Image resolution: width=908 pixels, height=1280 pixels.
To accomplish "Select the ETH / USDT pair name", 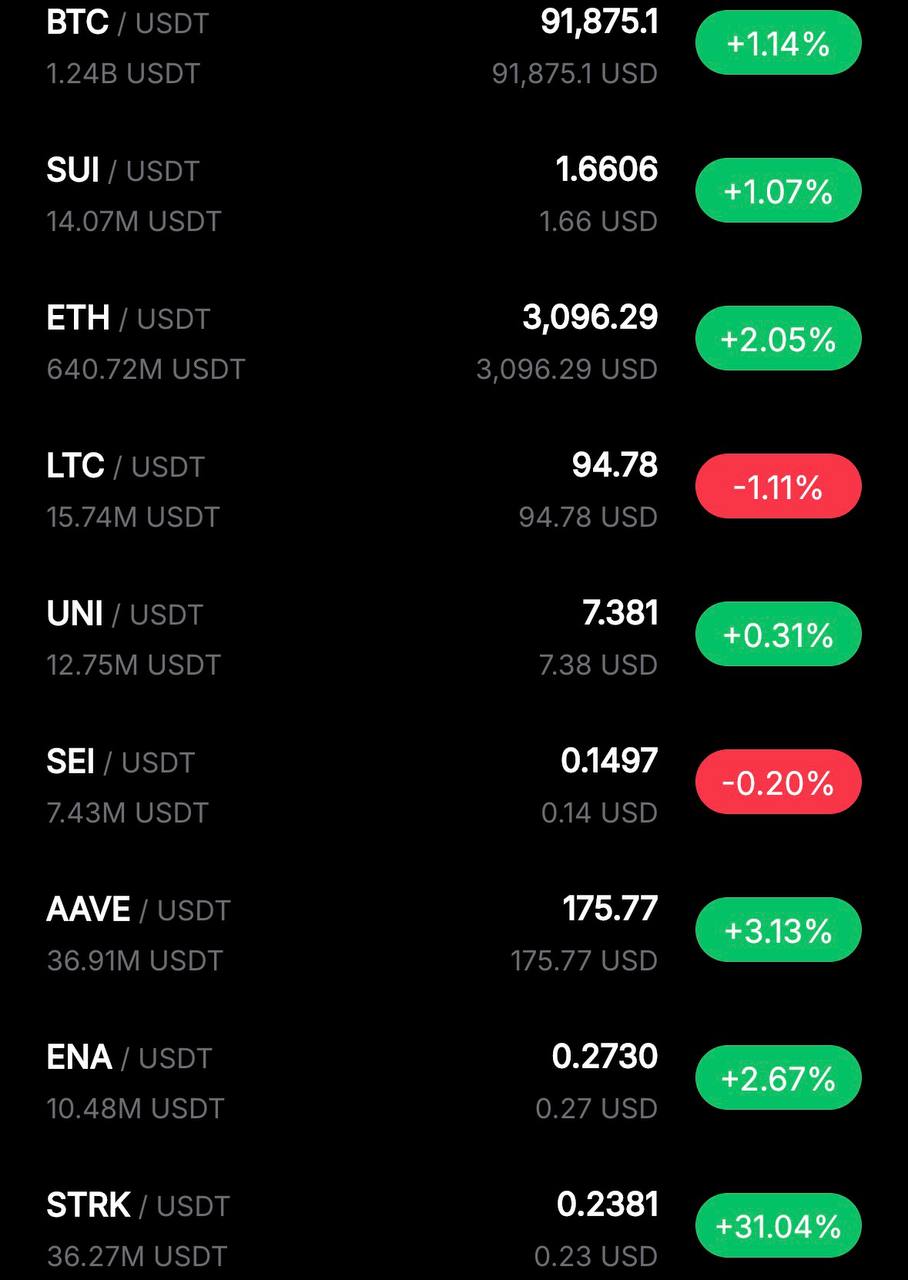I will (128, 319).
